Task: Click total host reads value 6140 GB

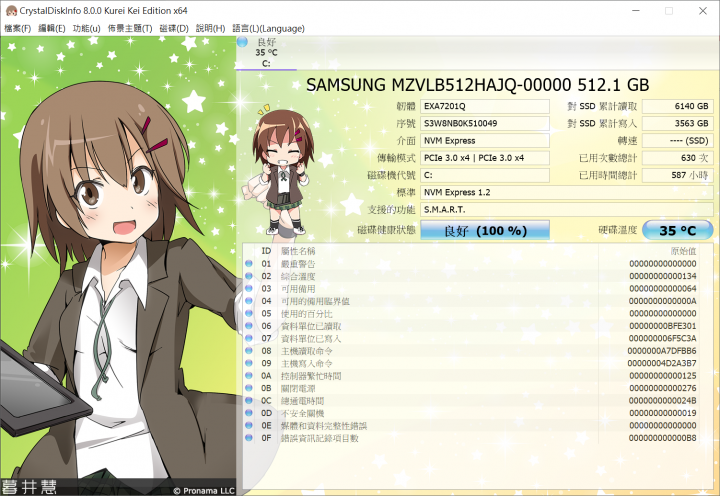Action: 677,106
